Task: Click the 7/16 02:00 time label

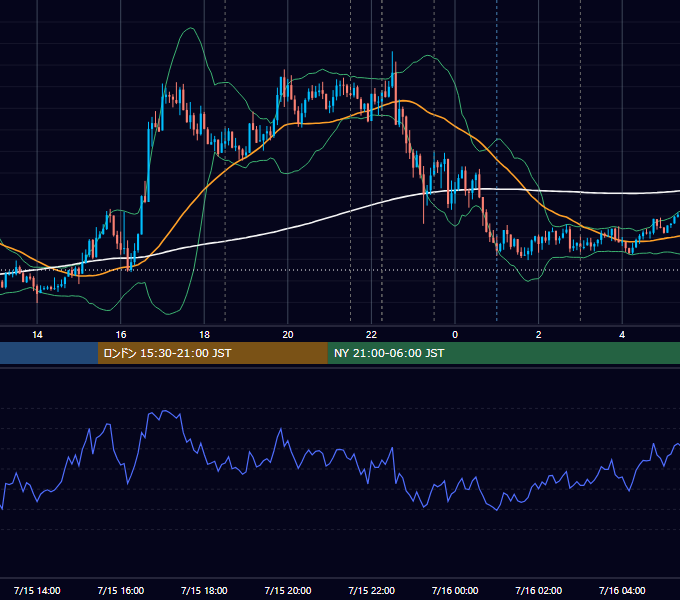Action: (x=539, y=590)
